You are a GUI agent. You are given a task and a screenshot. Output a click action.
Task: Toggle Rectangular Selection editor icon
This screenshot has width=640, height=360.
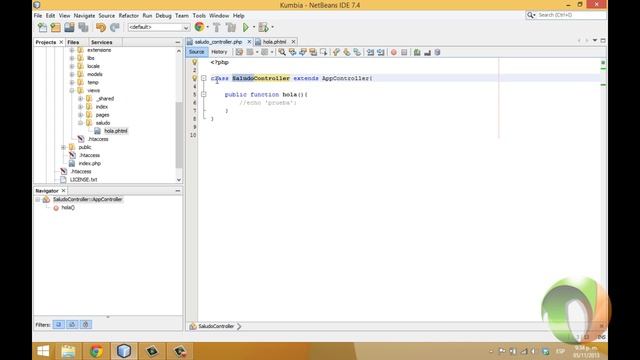pyautogui.click(x=324, y=52)
